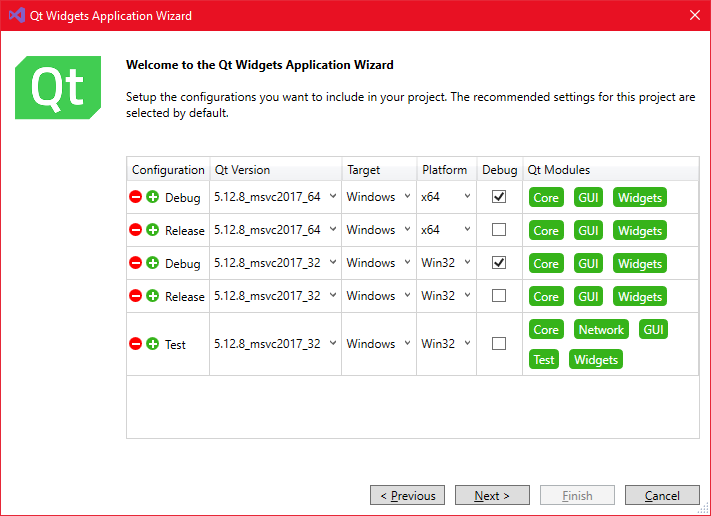Viewport: 711px width, 516px height.
Task: Open Qt Version dropdown for first Debug row
Action: click(x=332, y=197)
